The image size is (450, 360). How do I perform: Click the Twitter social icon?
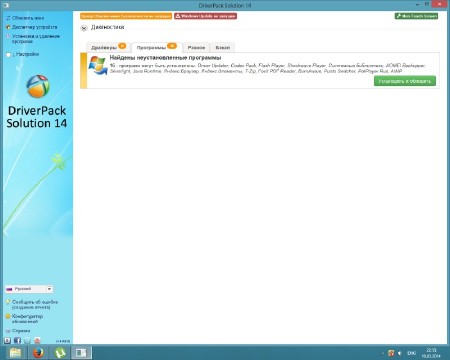tap(27, 340)
